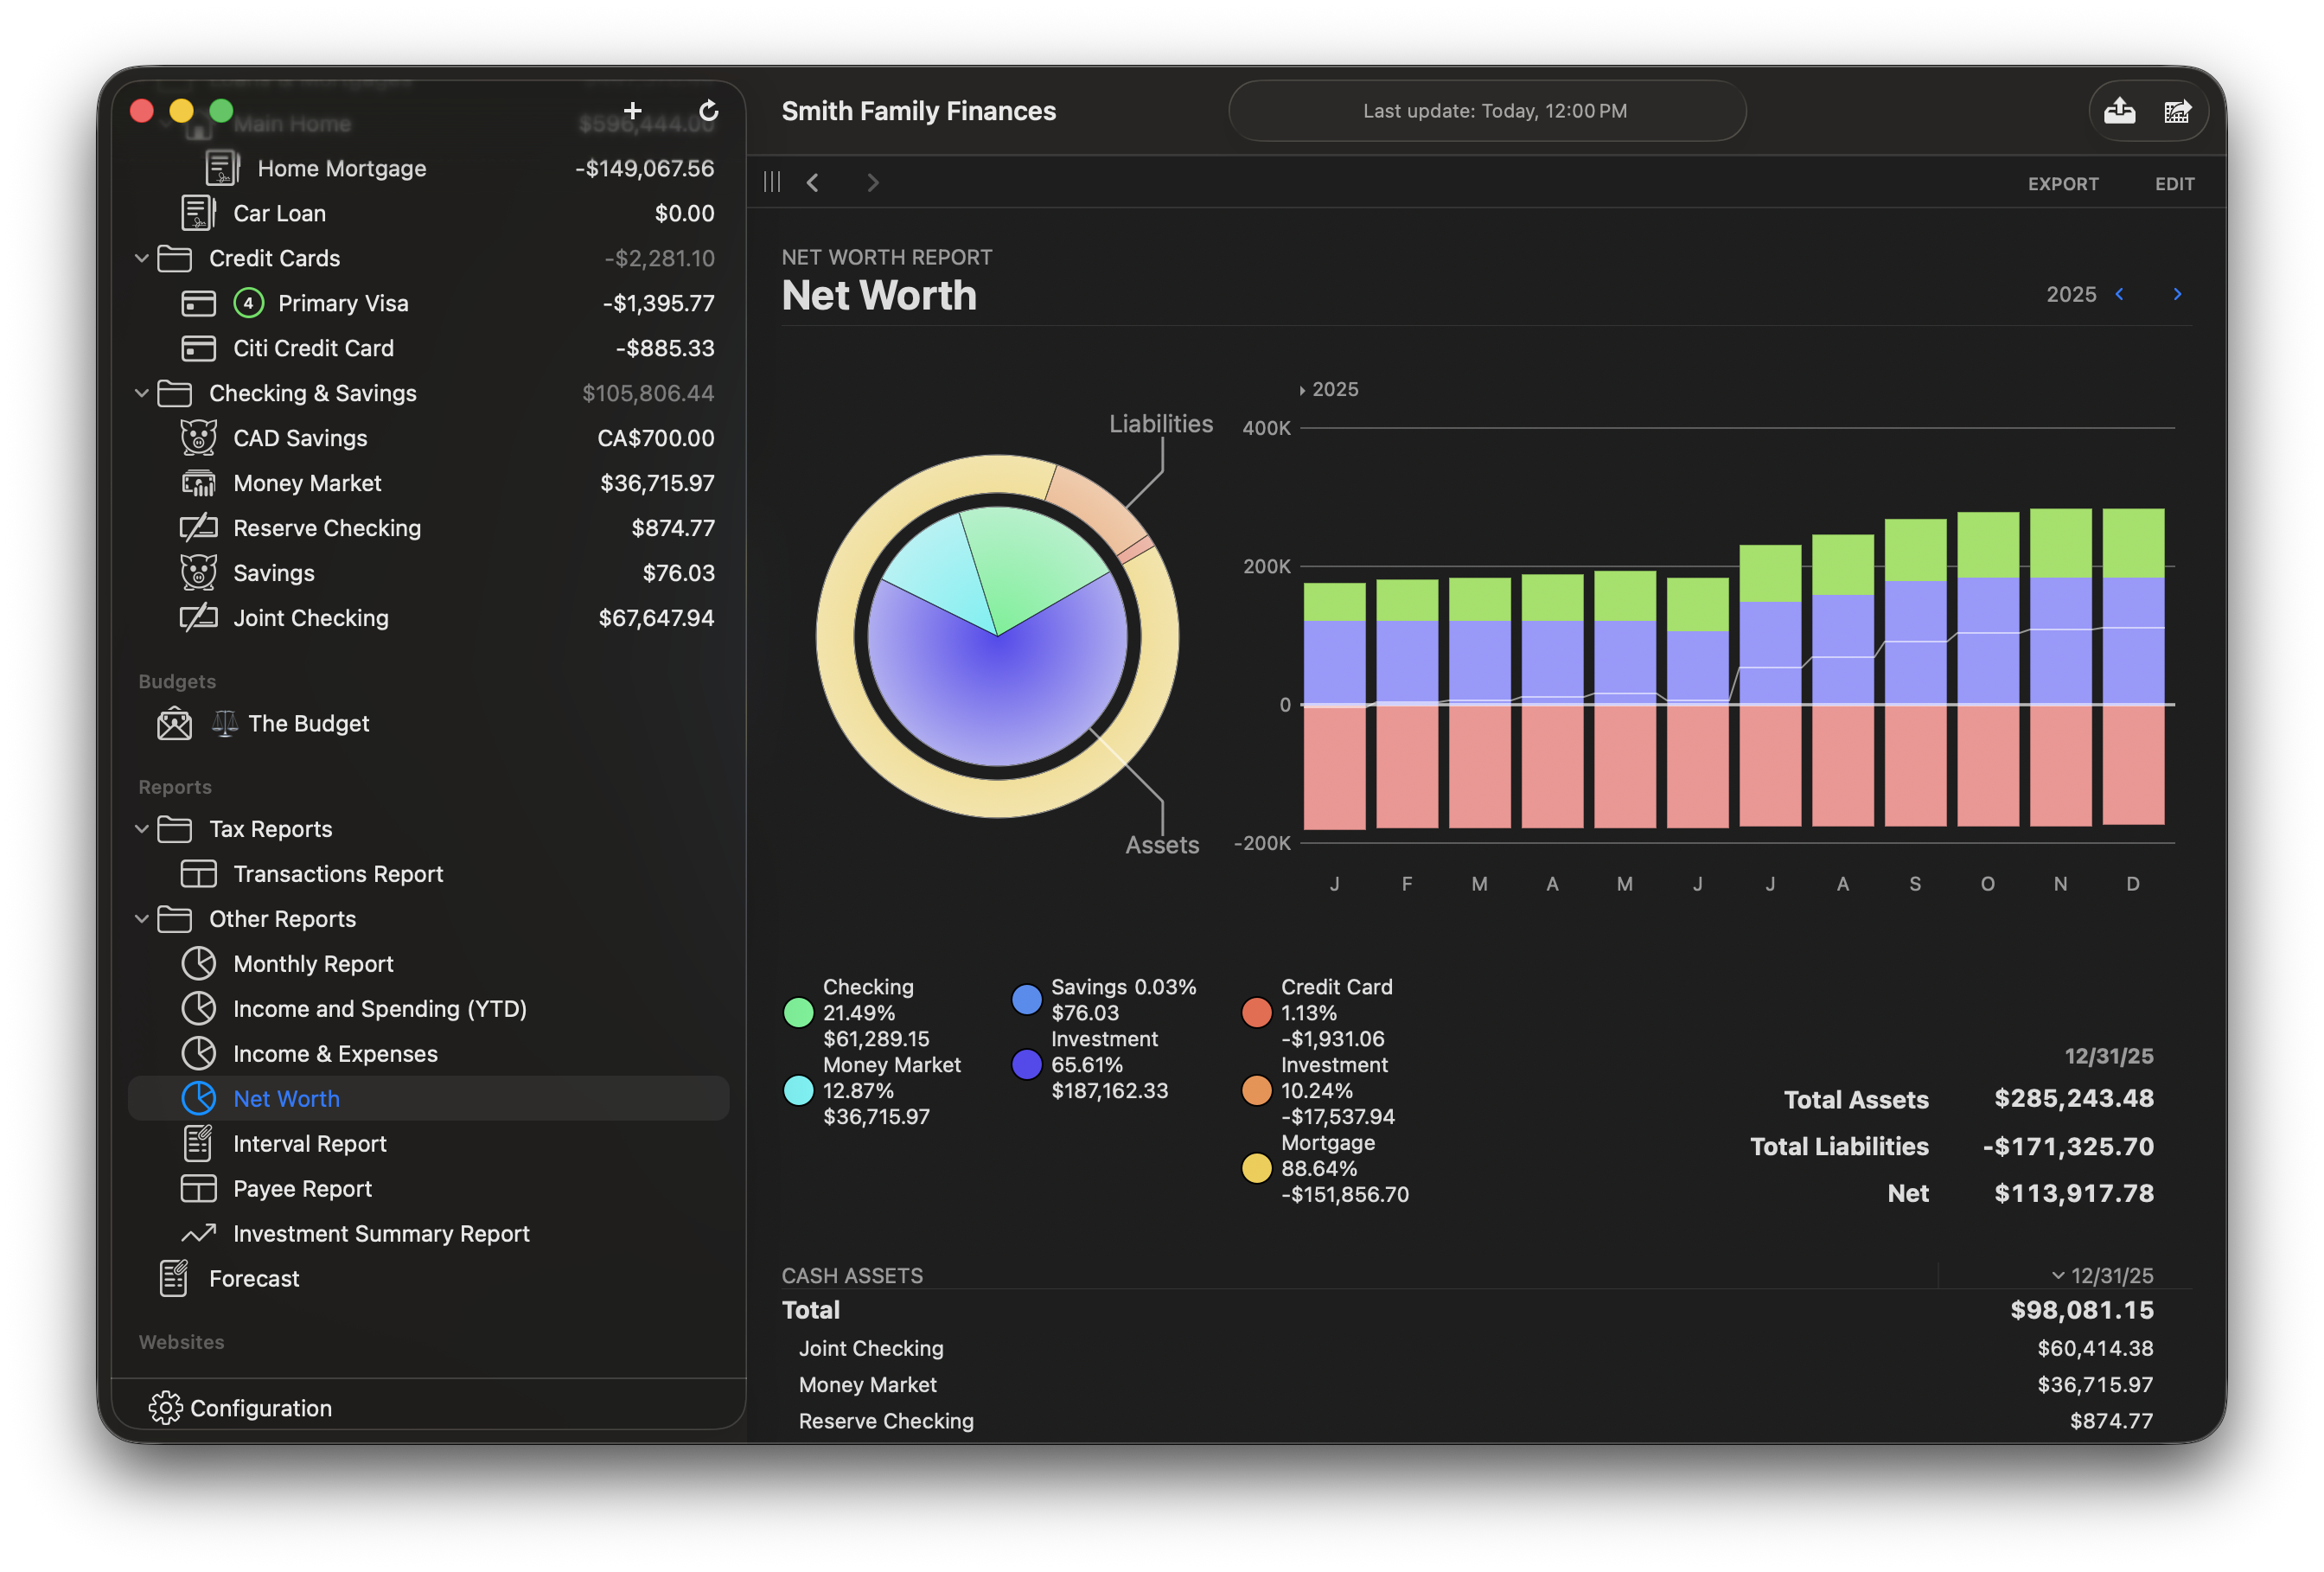Click the December bar in chart
Screen dimensions: 2324x1572
[x=2133, y=667]
